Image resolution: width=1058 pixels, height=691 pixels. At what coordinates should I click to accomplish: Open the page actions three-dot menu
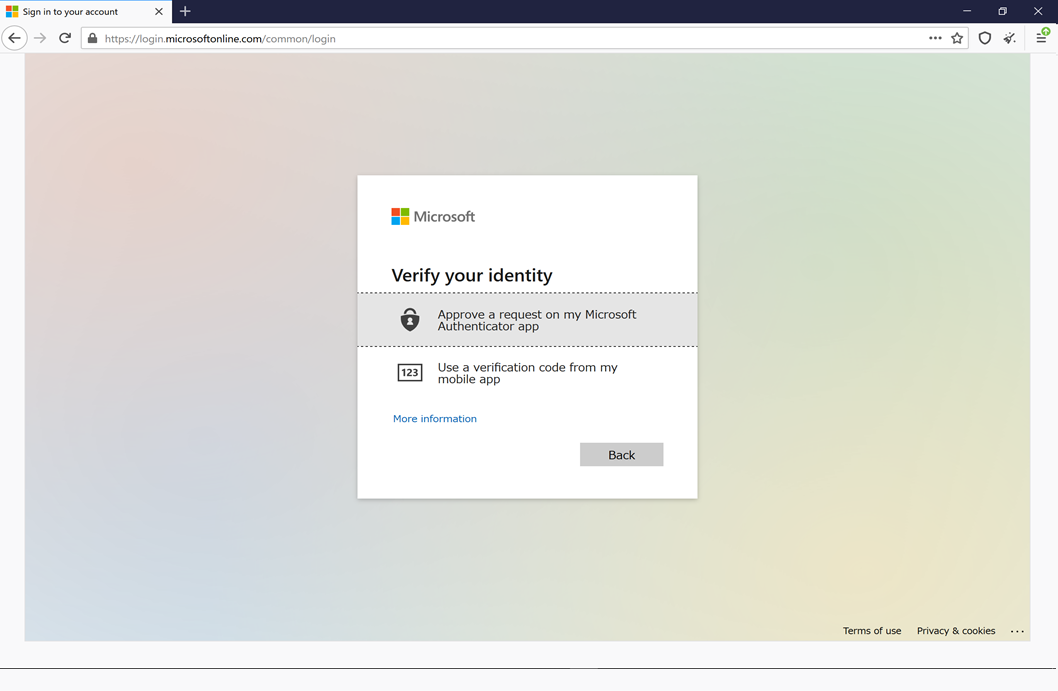click(935, 38)
